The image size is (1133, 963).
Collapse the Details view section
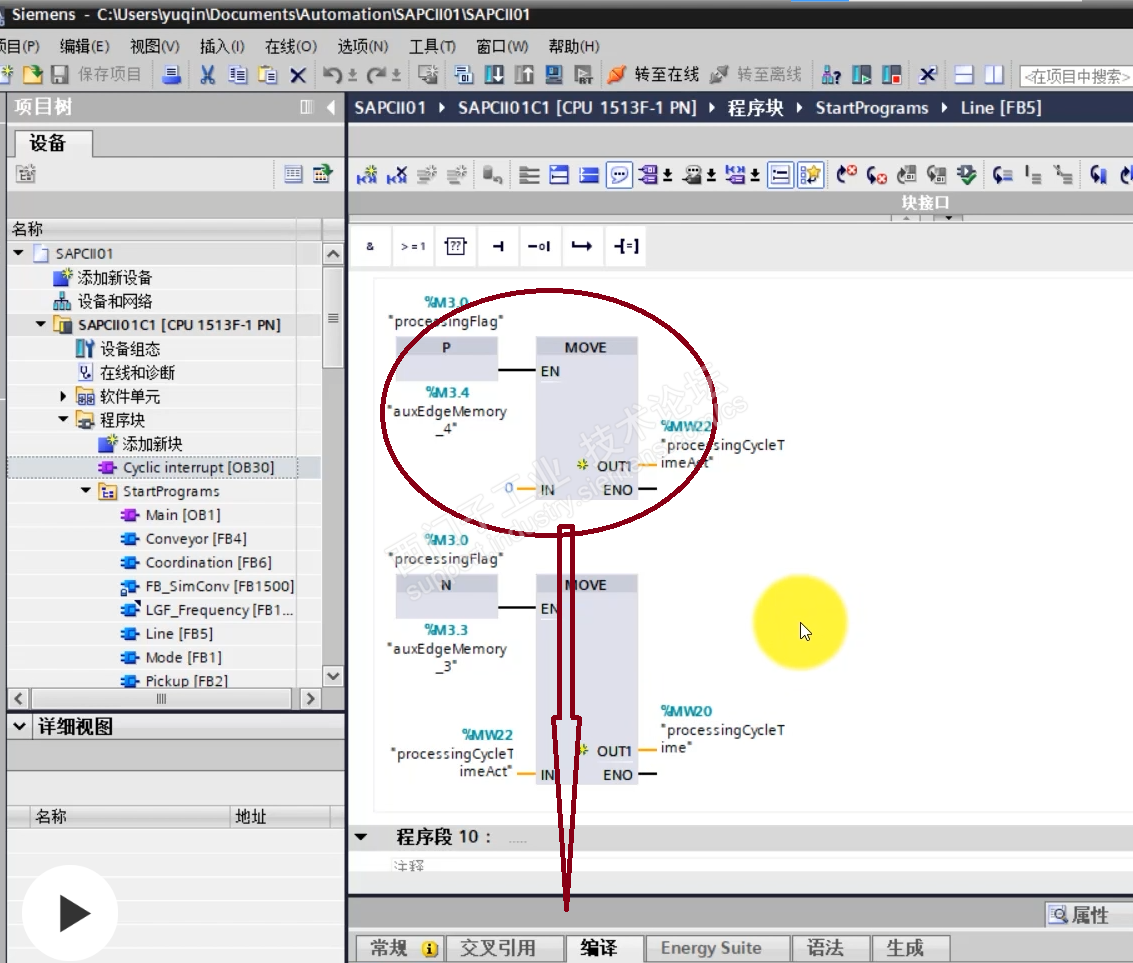click(x=20, y=727)
